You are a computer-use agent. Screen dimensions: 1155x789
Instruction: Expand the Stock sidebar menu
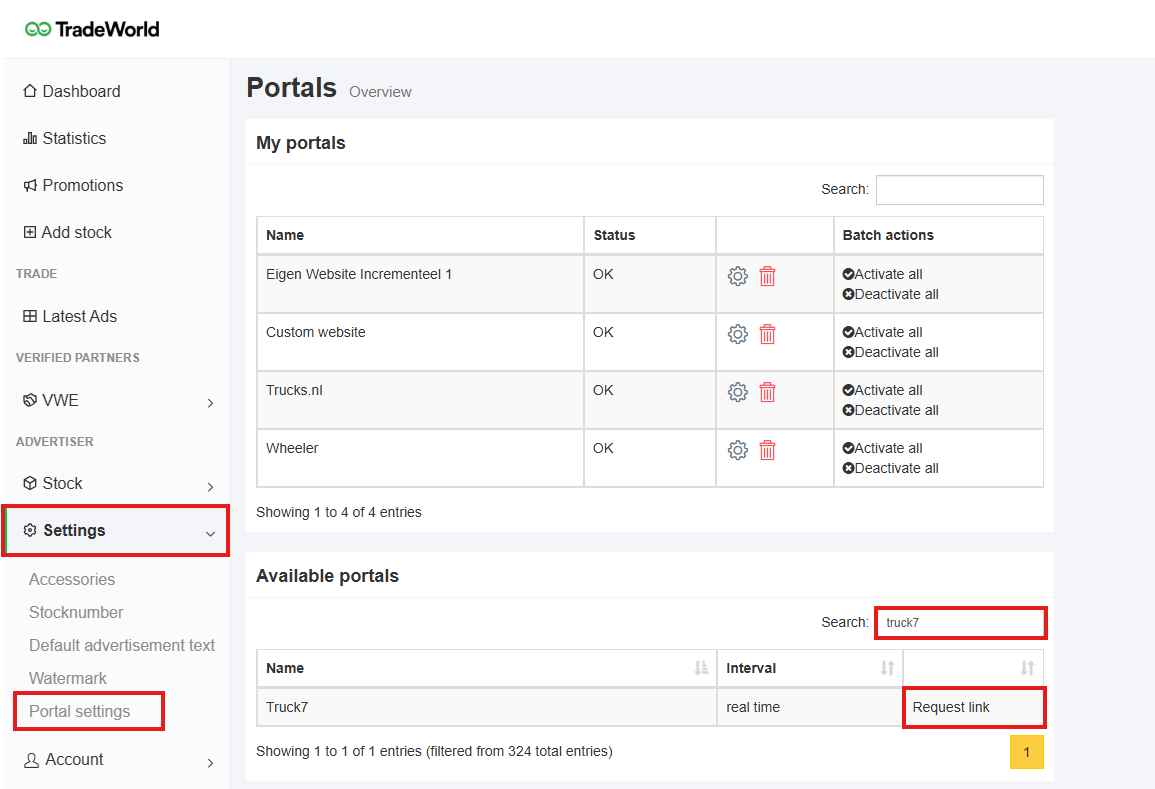point(117,484)
